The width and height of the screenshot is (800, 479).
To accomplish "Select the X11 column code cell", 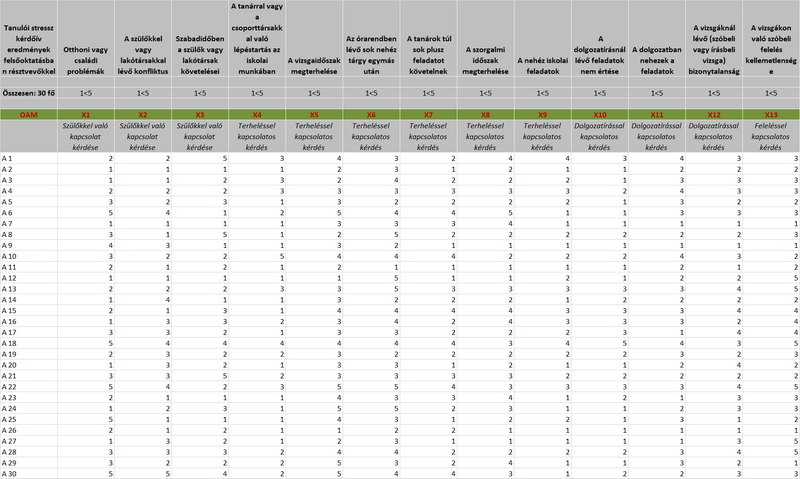I will [657, 115].
